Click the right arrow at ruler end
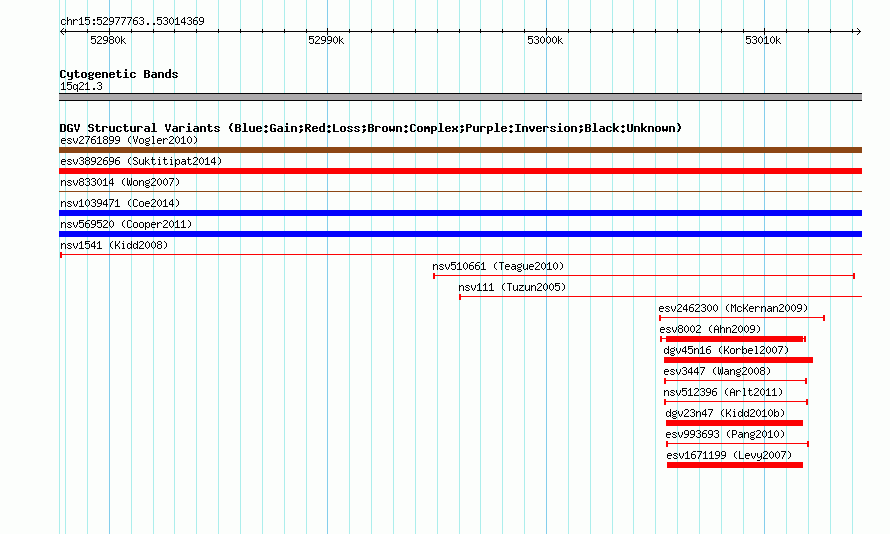This screenshot has width=890, height=534. [x=858, y=31]
